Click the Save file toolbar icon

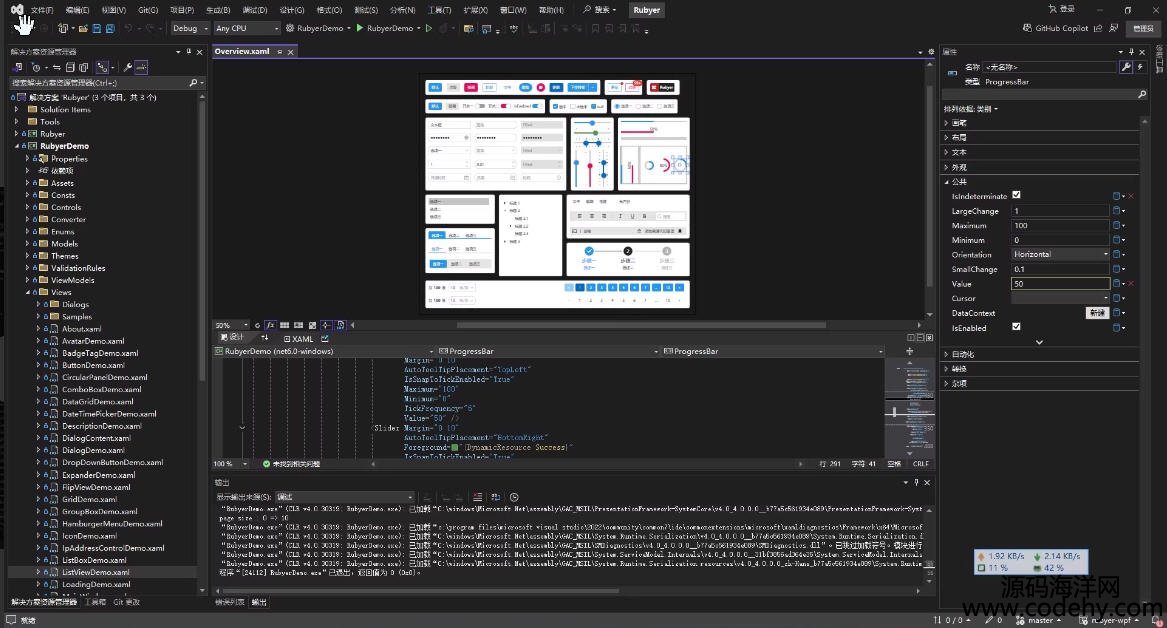(x=97, y=28)
